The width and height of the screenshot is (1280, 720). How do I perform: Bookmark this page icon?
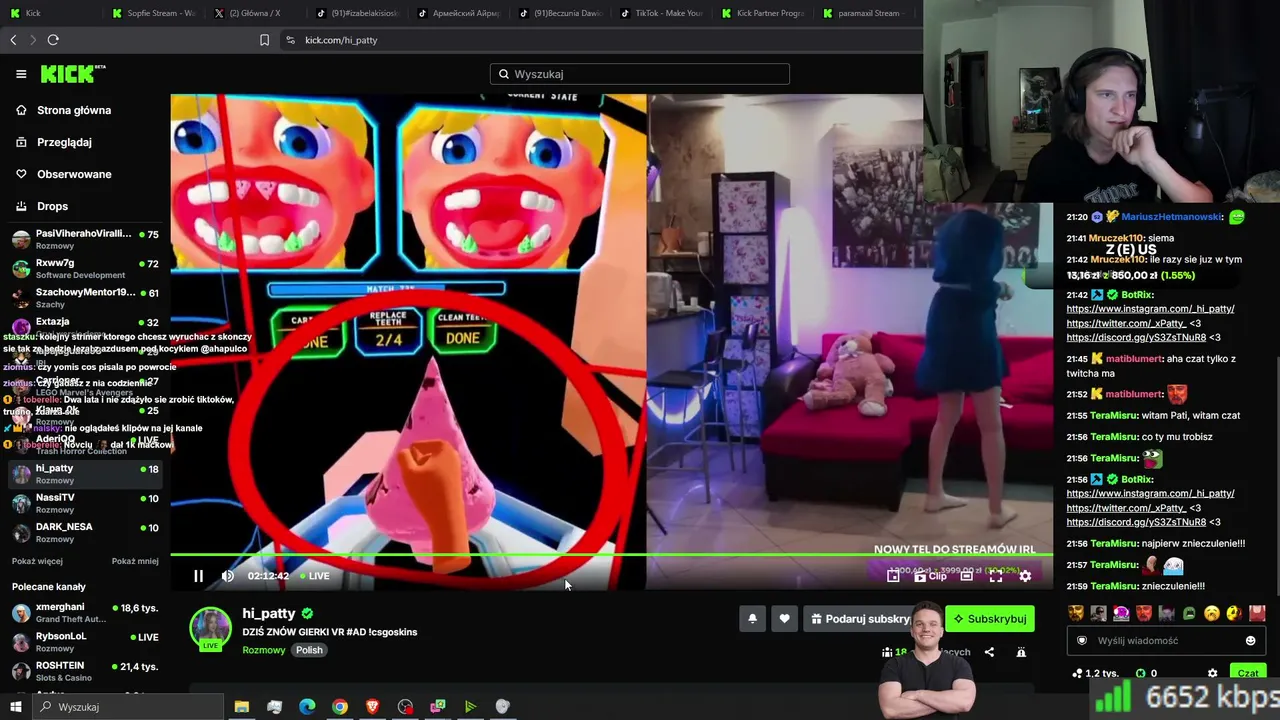[x=264, y=40]
